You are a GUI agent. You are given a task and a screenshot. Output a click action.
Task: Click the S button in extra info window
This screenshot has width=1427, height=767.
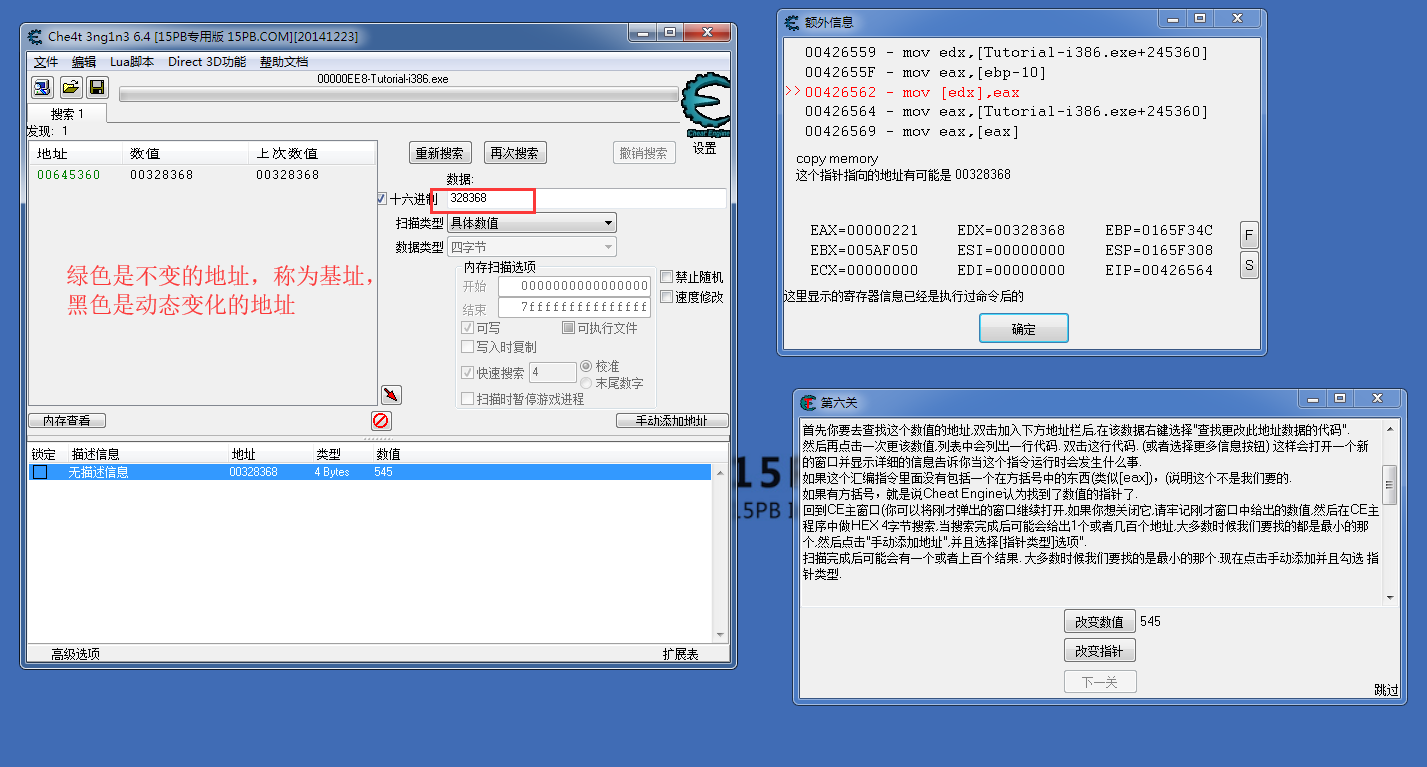1249,265
